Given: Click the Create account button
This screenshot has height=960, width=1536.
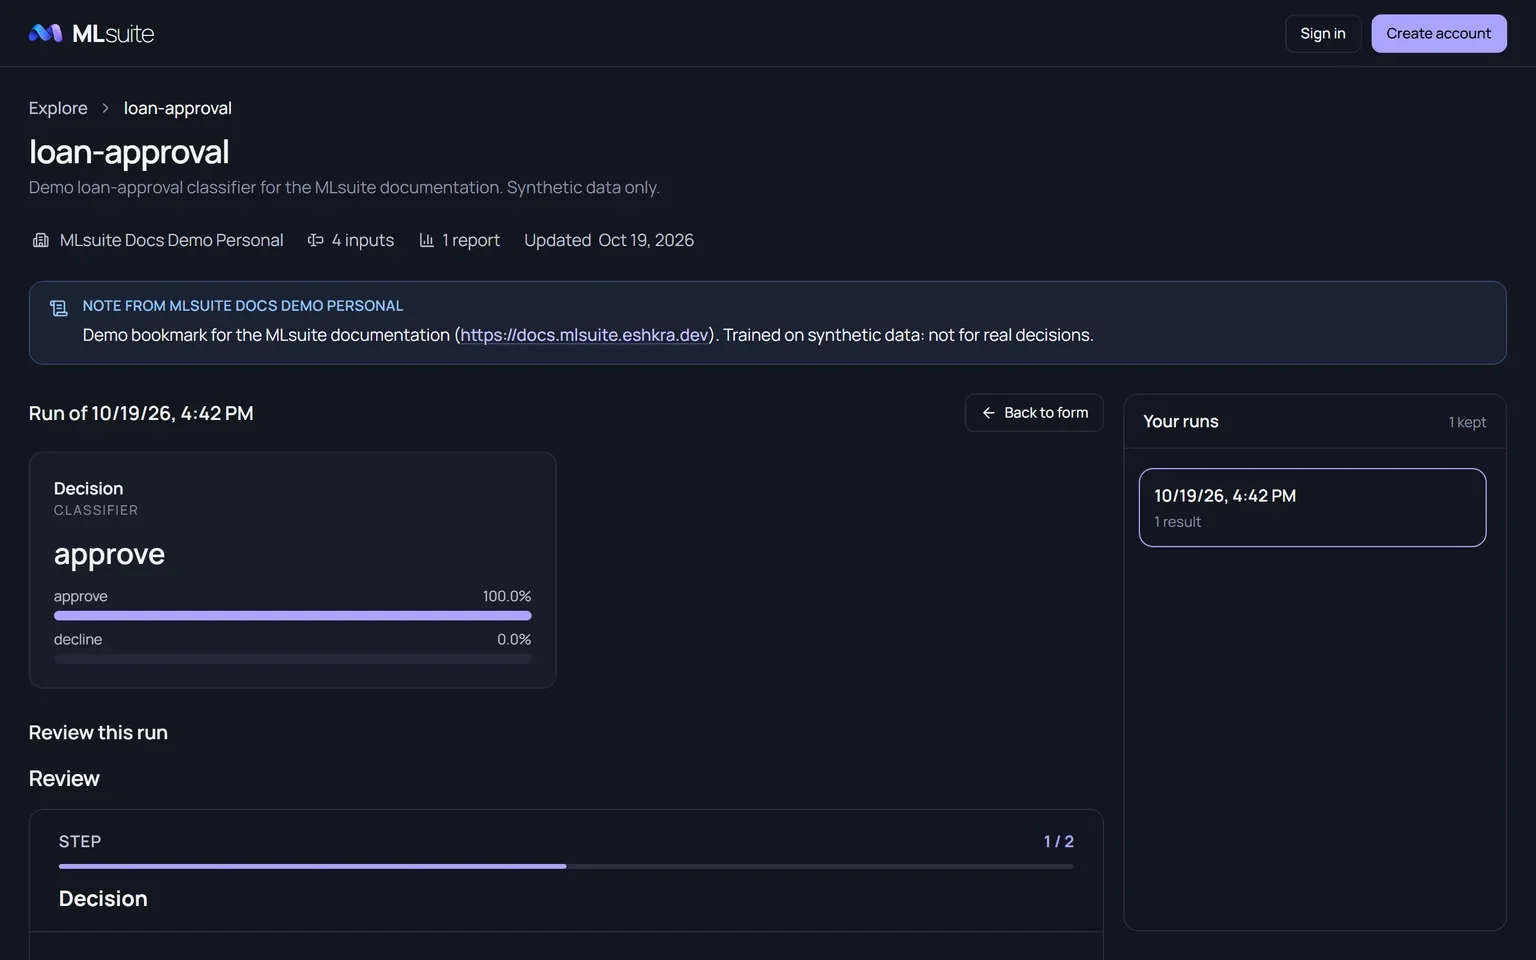Looking at the screenshot, I should point(1438,34).
